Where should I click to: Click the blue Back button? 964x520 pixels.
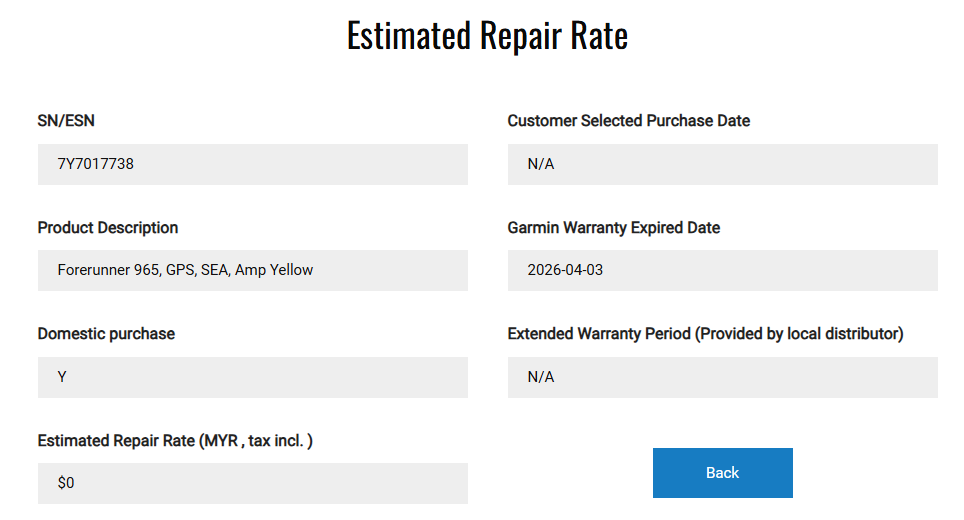[x=722, y=473]
